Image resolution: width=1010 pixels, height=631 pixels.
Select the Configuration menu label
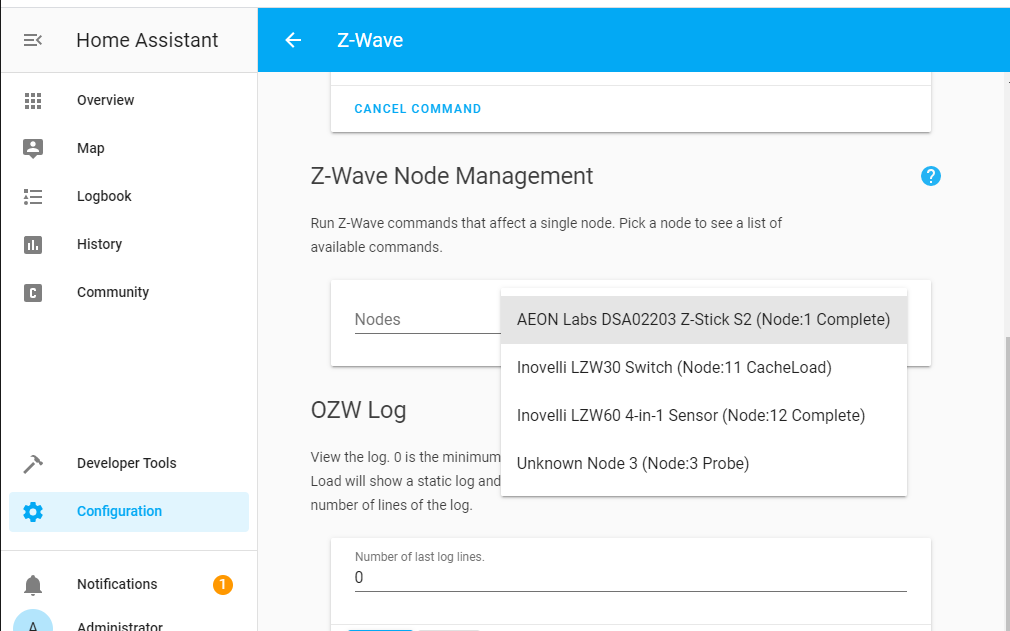(x=119, y=511)
